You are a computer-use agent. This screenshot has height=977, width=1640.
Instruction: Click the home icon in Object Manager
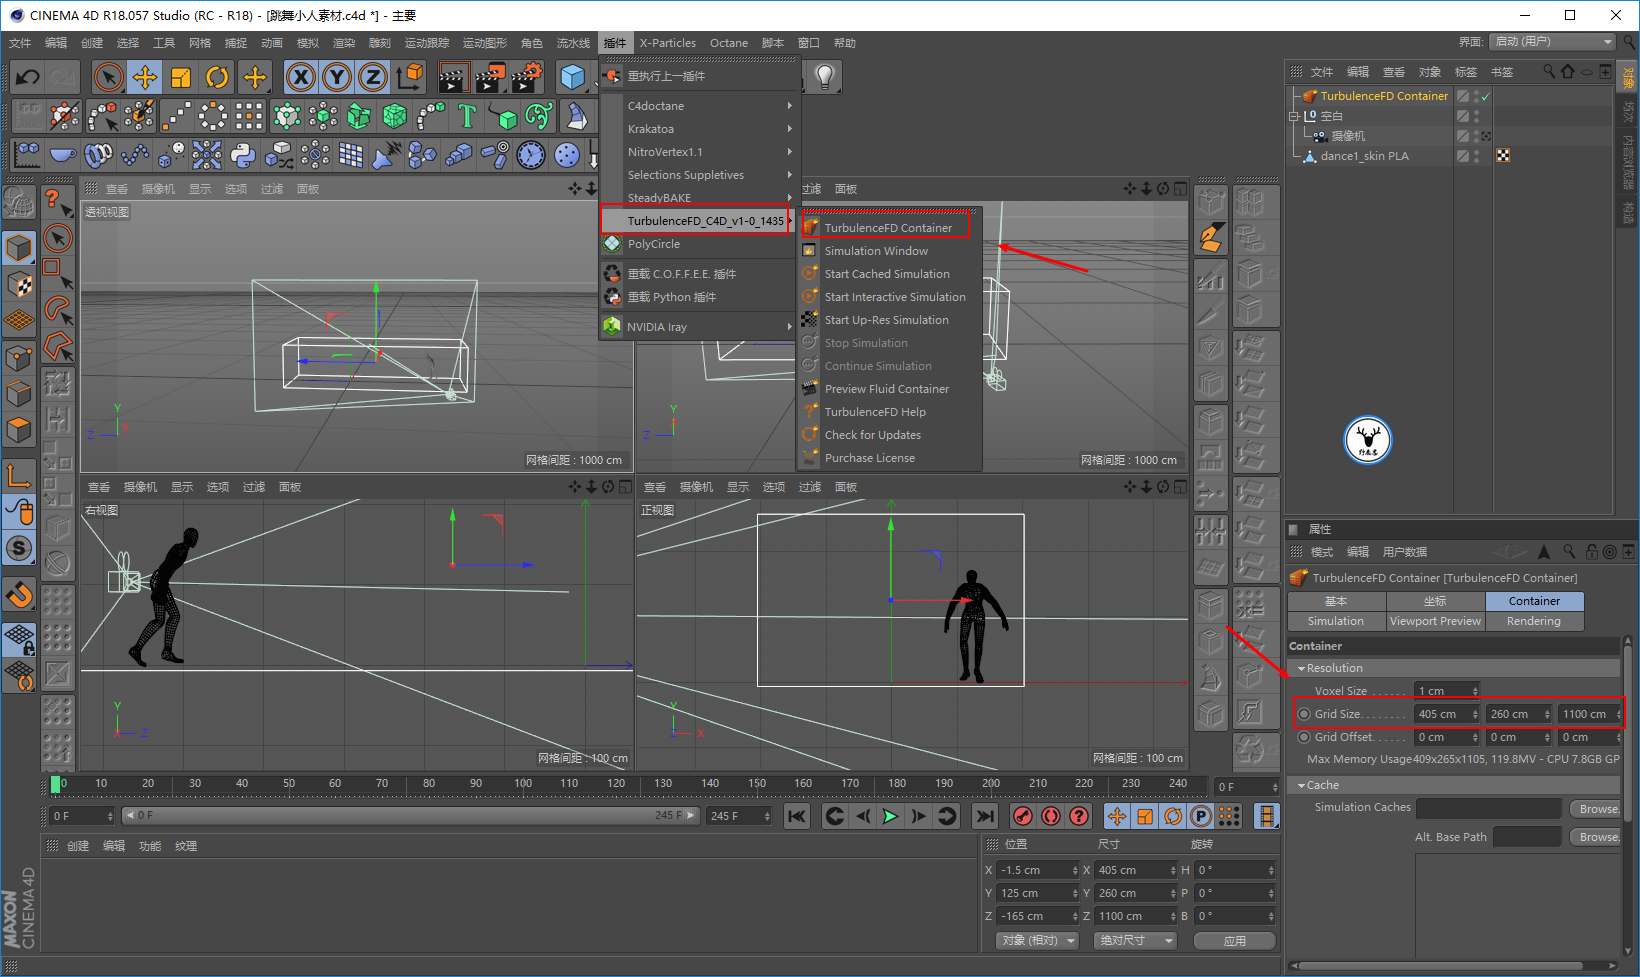1567,71
